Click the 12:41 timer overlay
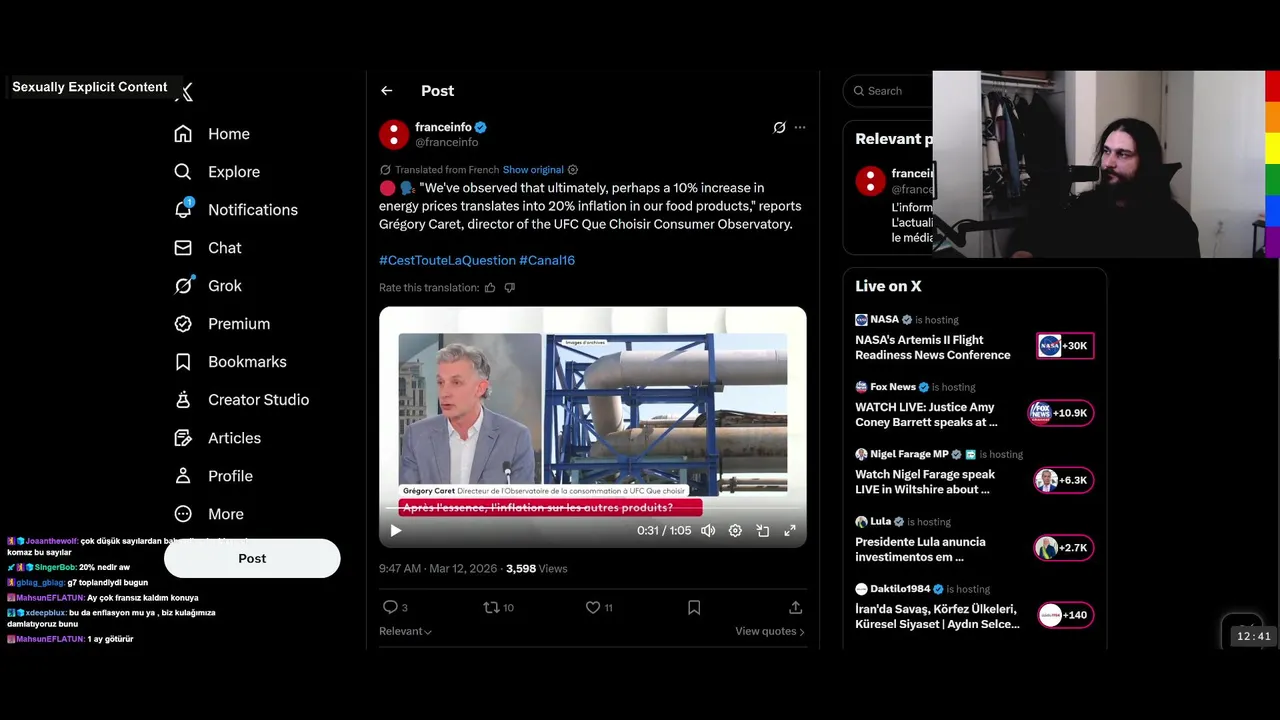This screenshot has height=720, width=1280. 1253,636
